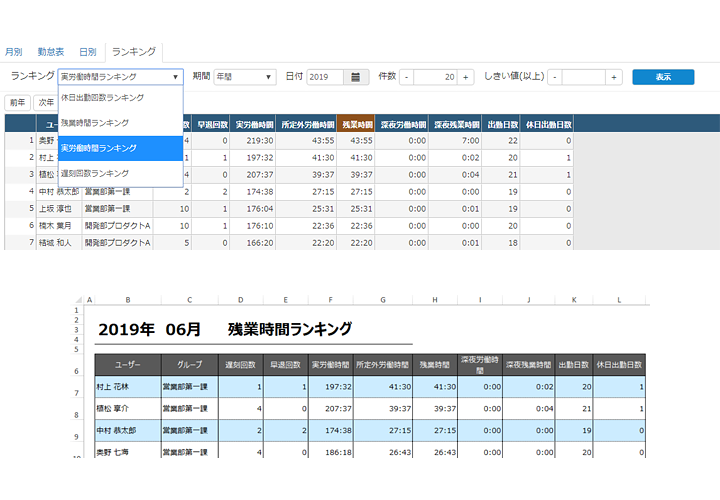Viewport: 720px width, 500px height.
Task: Sort by 深夜労働時間 column header
Action: coord(402,124)
